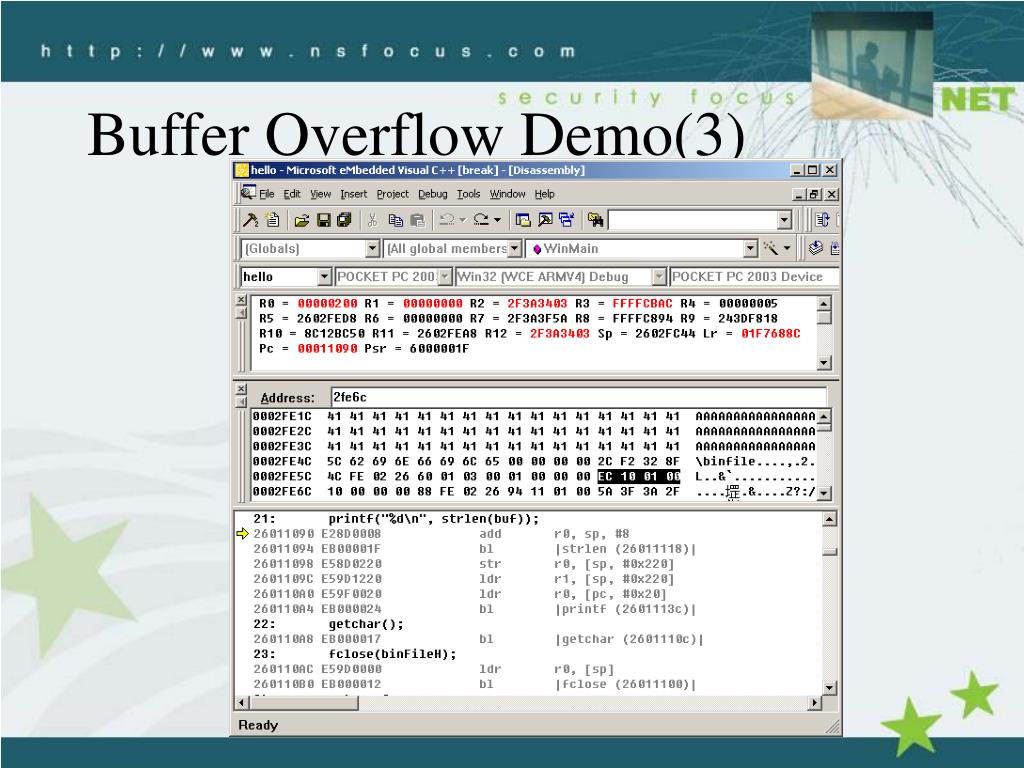Click the yellow current-instruction arrow at 26011090

(242, 534)
